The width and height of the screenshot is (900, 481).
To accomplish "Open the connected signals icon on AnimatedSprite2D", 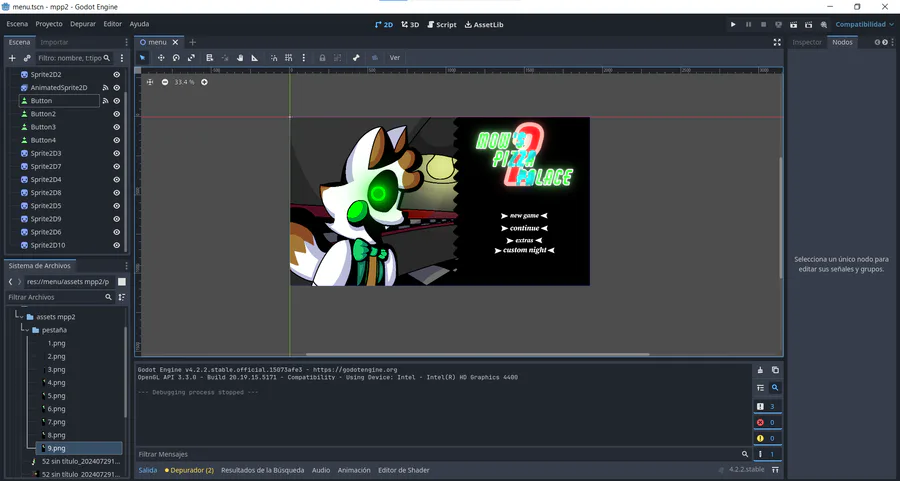I will [106, 87].
